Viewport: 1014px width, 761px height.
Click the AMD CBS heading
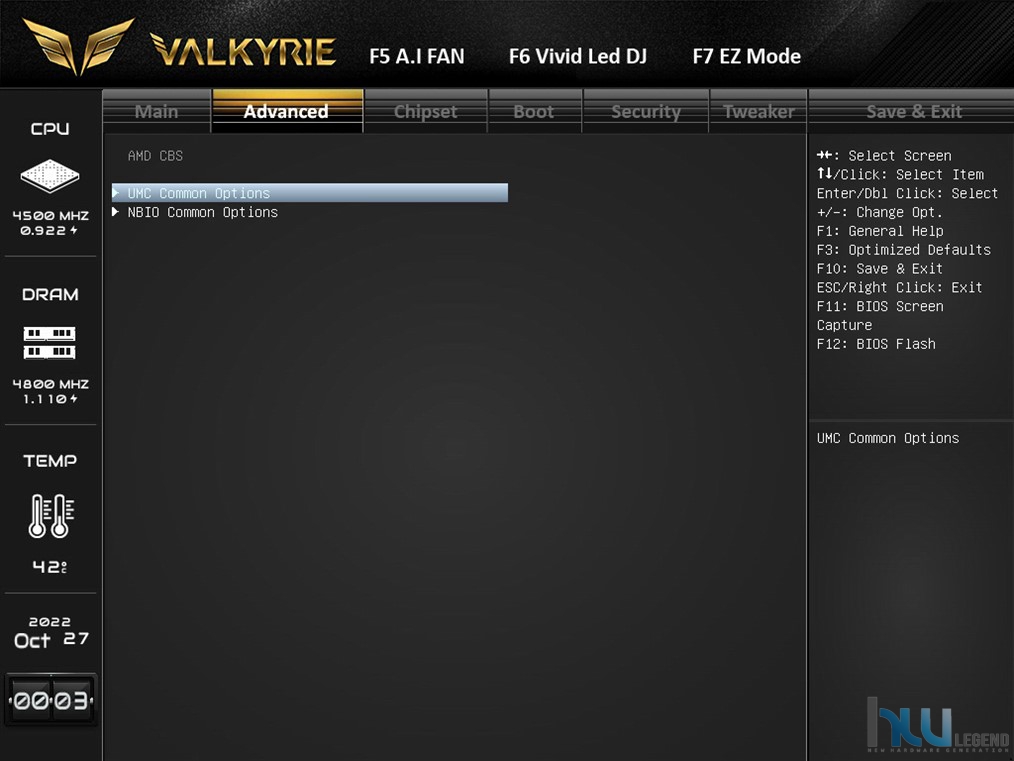155,156
